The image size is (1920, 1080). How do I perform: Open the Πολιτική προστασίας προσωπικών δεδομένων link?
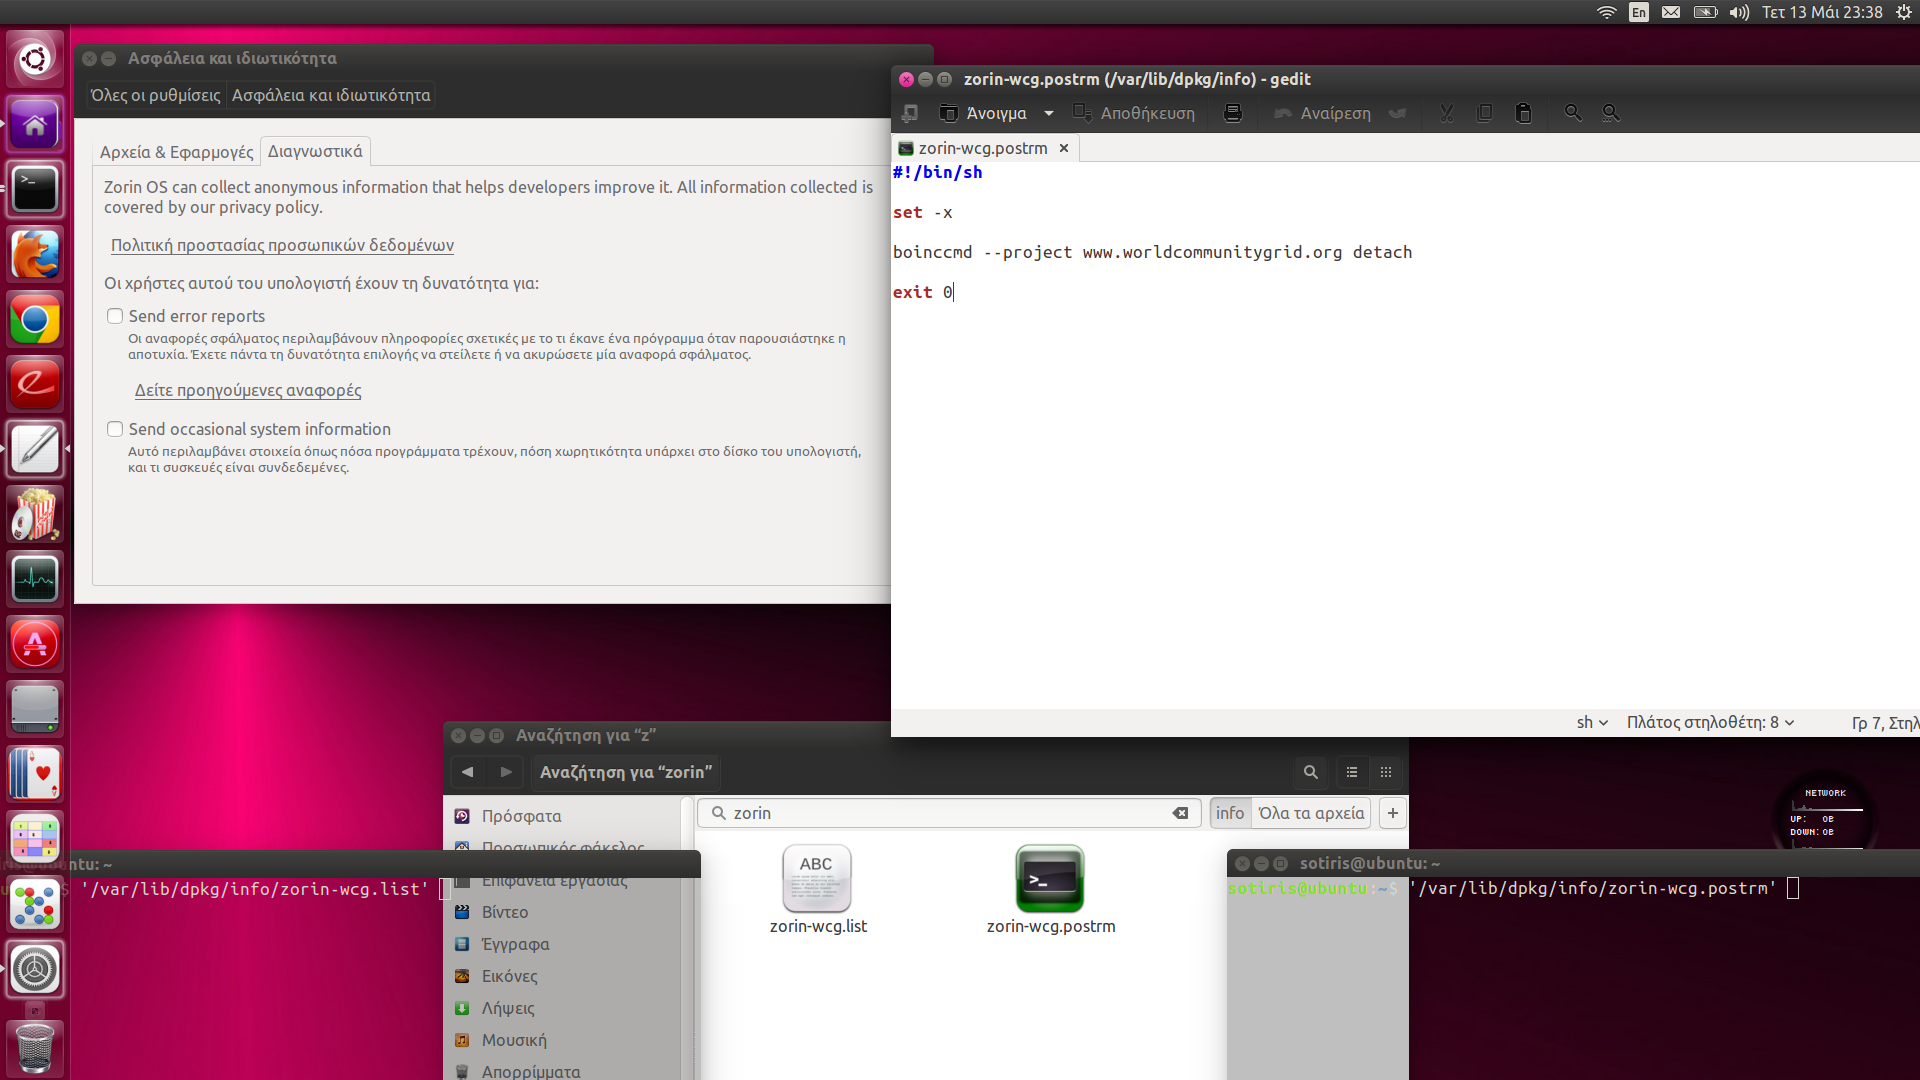pyautogui.click(x=282, y=245)
